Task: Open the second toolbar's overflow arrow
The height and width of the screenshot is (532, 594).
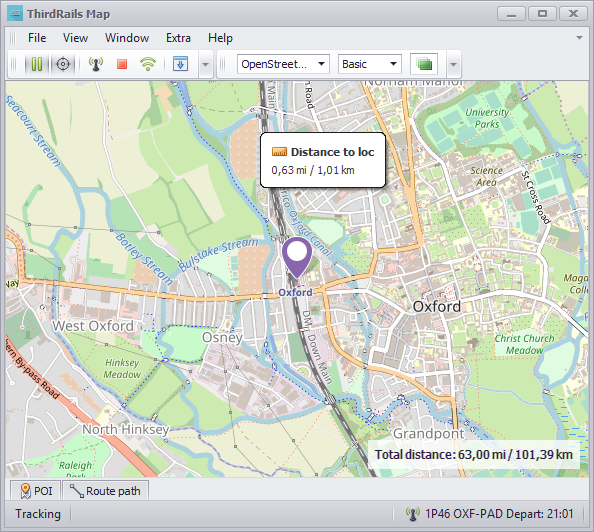Action: coord(453,64)
